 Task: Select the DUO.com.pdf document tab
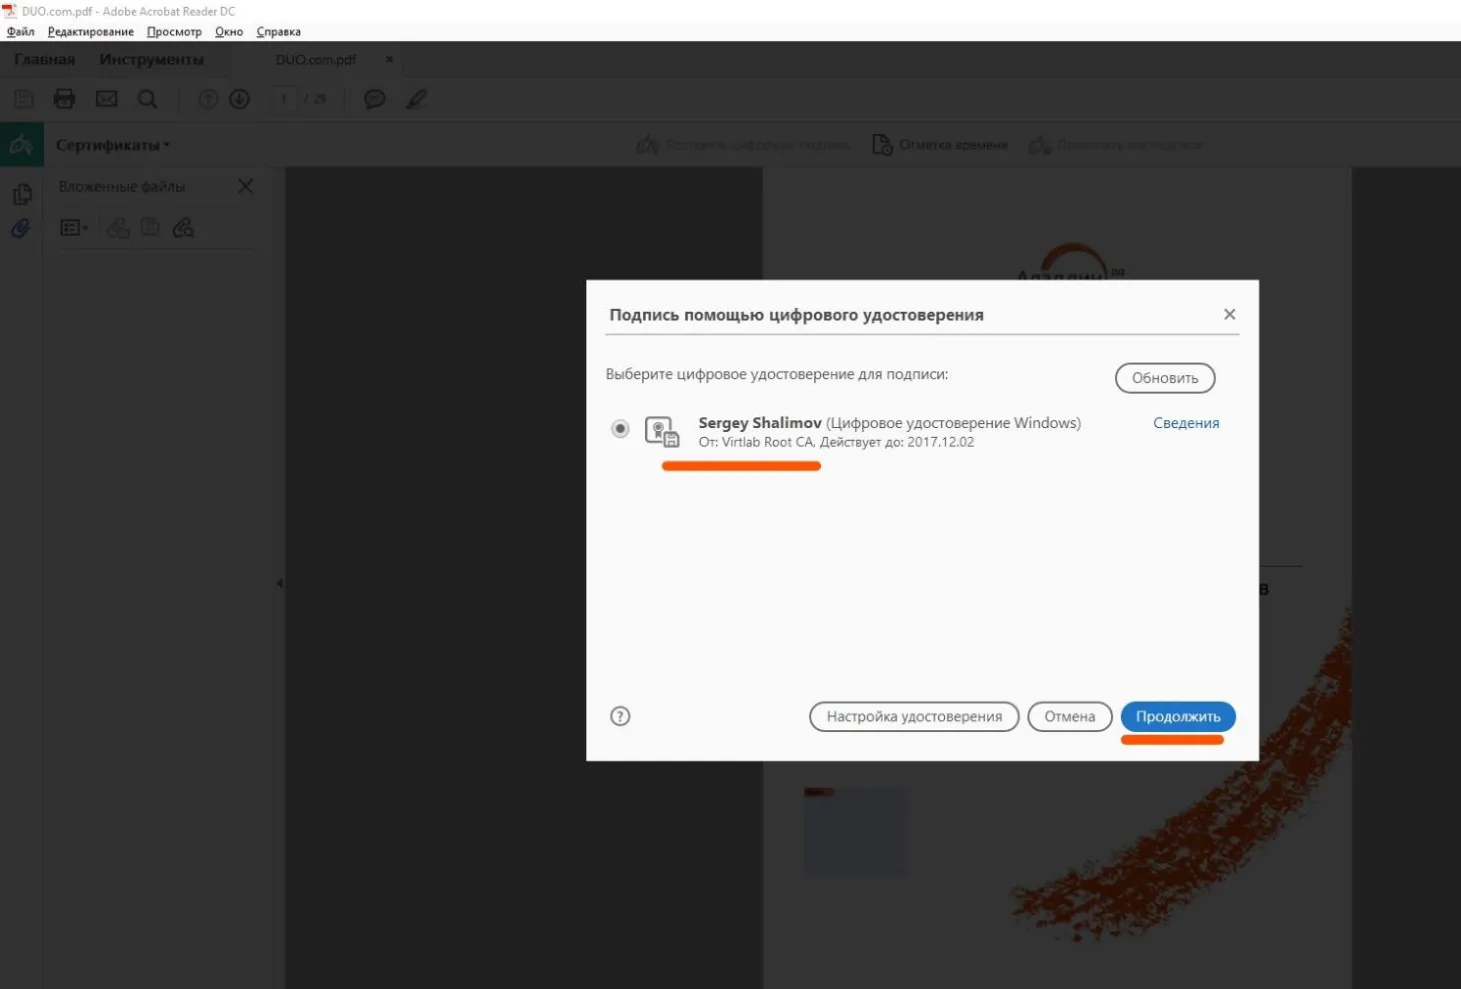tap(316, 60)
